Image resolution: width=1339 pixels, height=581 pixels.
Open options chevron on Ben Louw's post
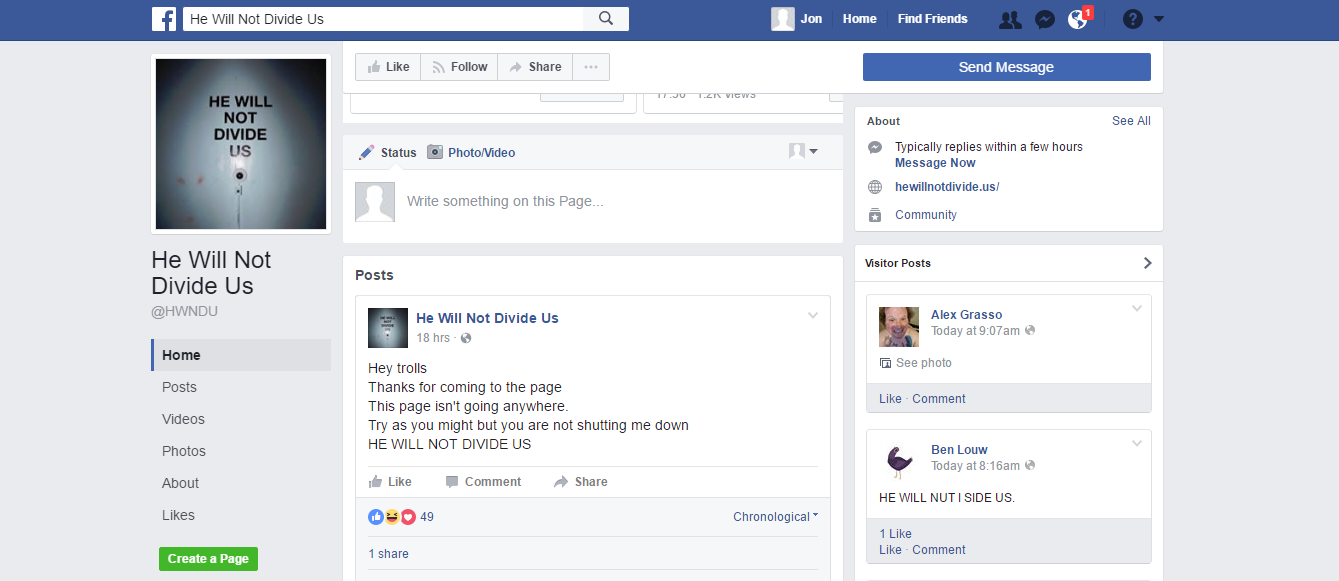(1136, 443)
